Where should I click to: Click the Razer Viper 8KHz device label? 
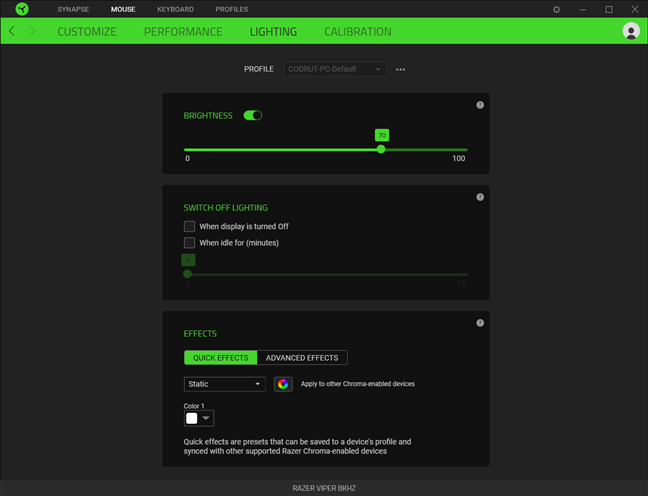(x=324, y=488)
